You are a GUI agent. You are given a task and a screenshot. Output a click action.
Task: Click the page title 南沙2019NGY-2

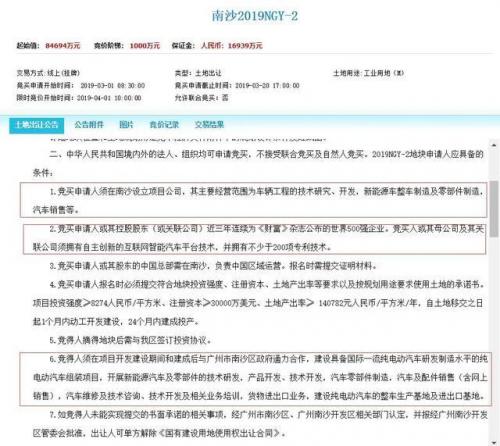[255, 16]
